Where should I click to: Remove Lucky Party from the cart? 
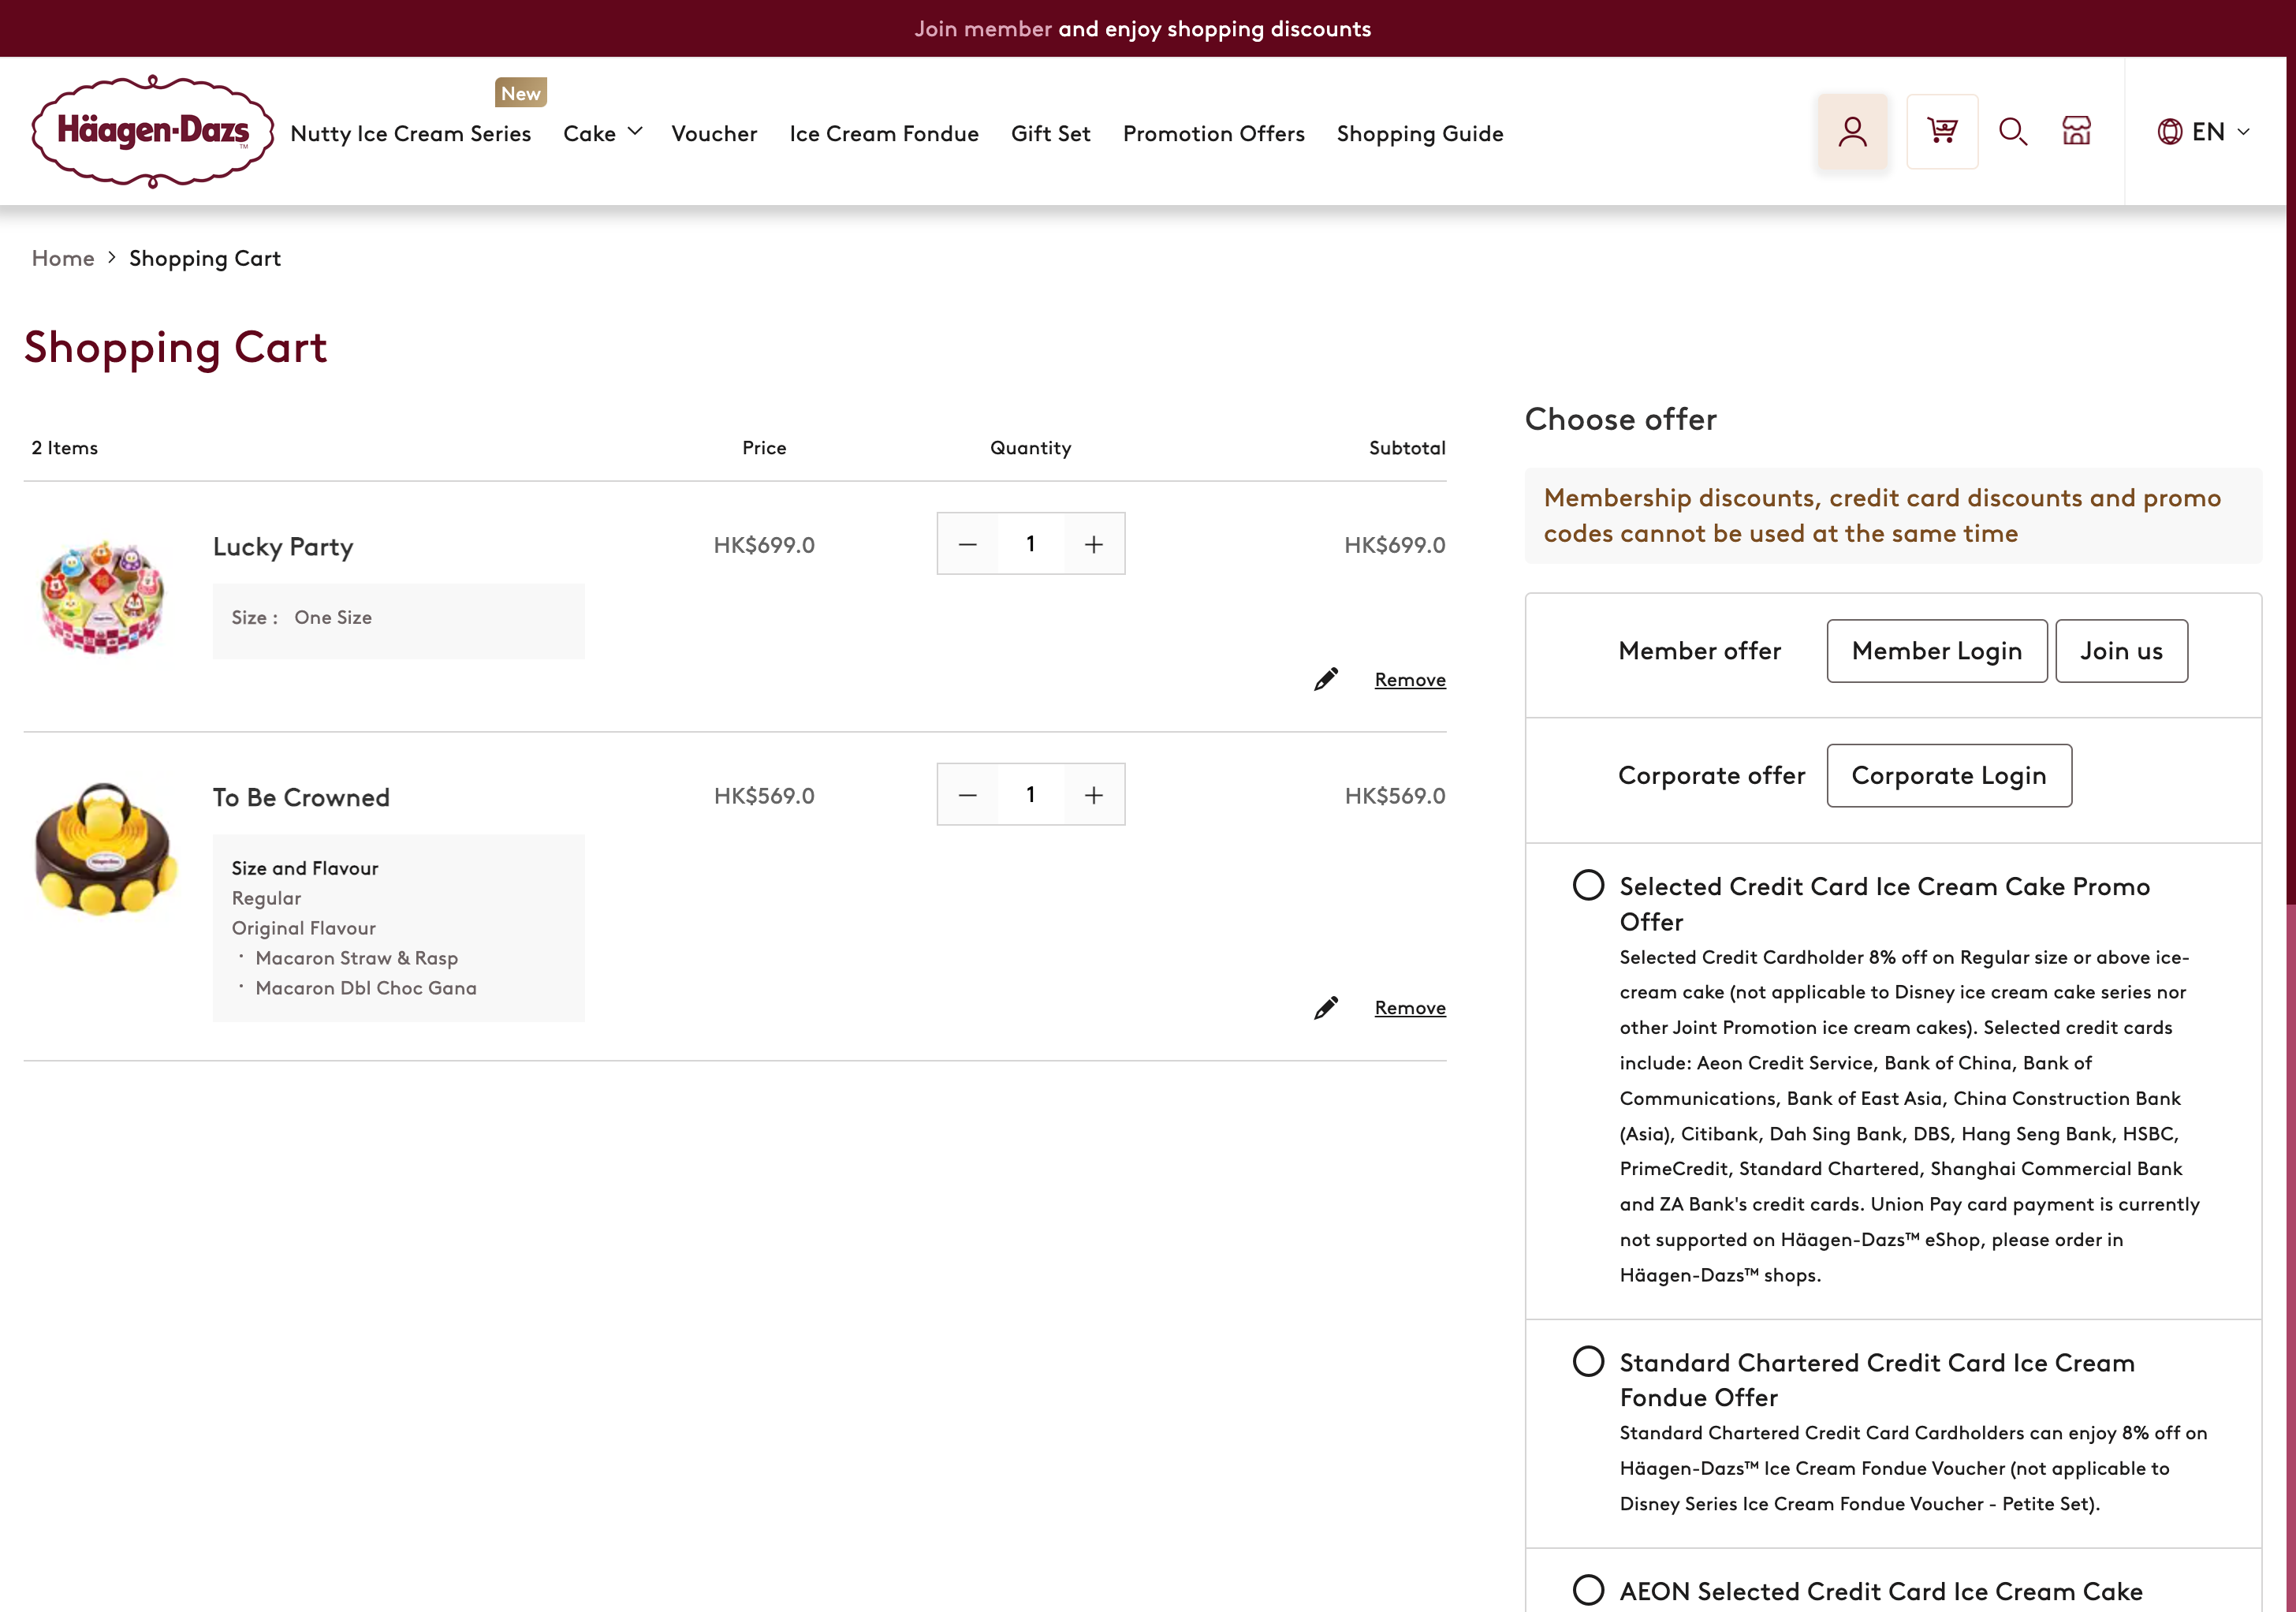pyautogui.click(x=1410, y=680)
